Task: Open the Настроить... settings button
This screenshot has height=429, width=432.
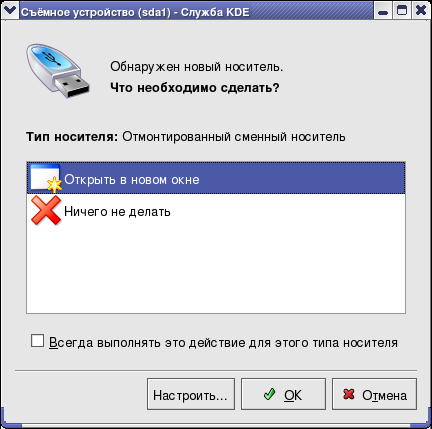Action: pos(191,394)
